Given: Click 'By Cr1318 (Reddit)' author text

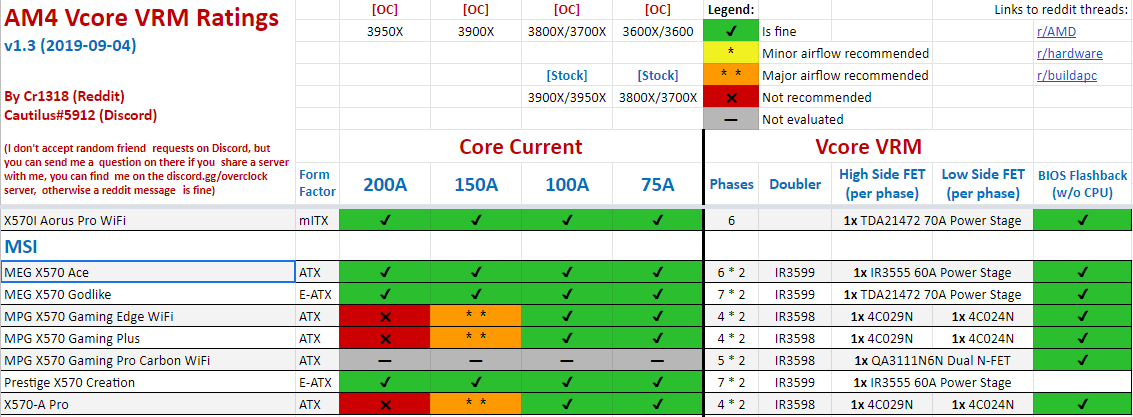Looking at the screenshot, I should [64, 95].
